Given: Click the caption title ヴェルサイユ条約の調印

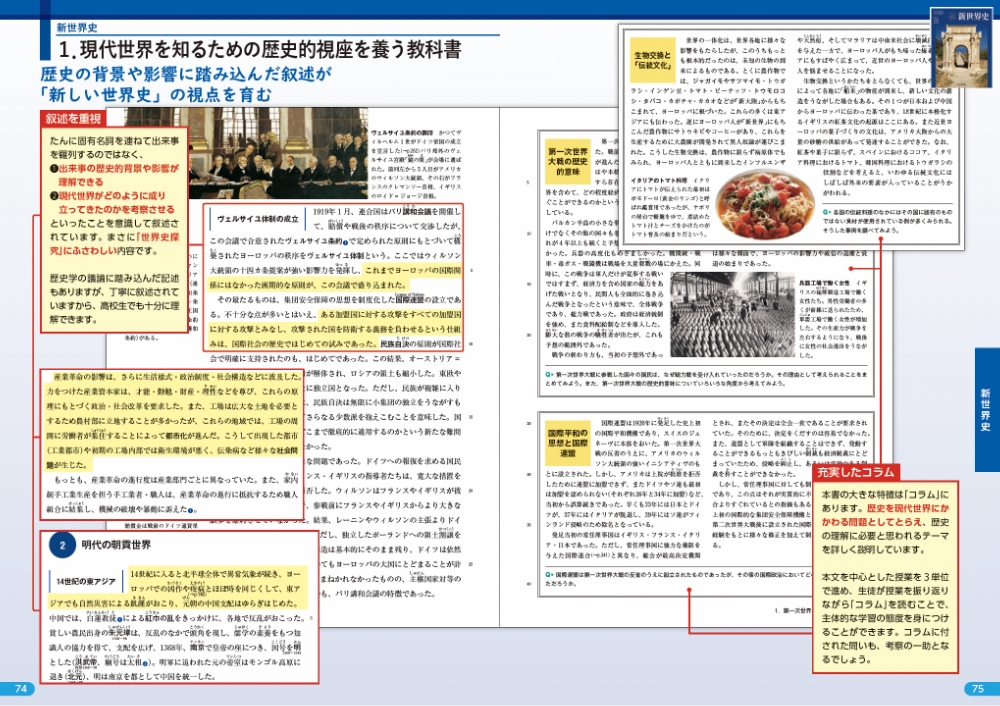Looking at the screenshot, I should [402, 133].
